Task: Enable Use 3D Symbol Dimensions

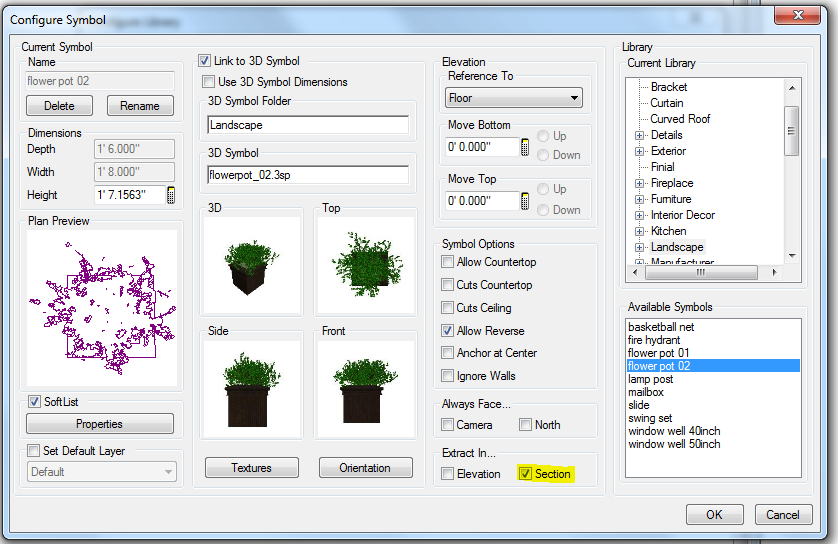Action: click(208, 82)
